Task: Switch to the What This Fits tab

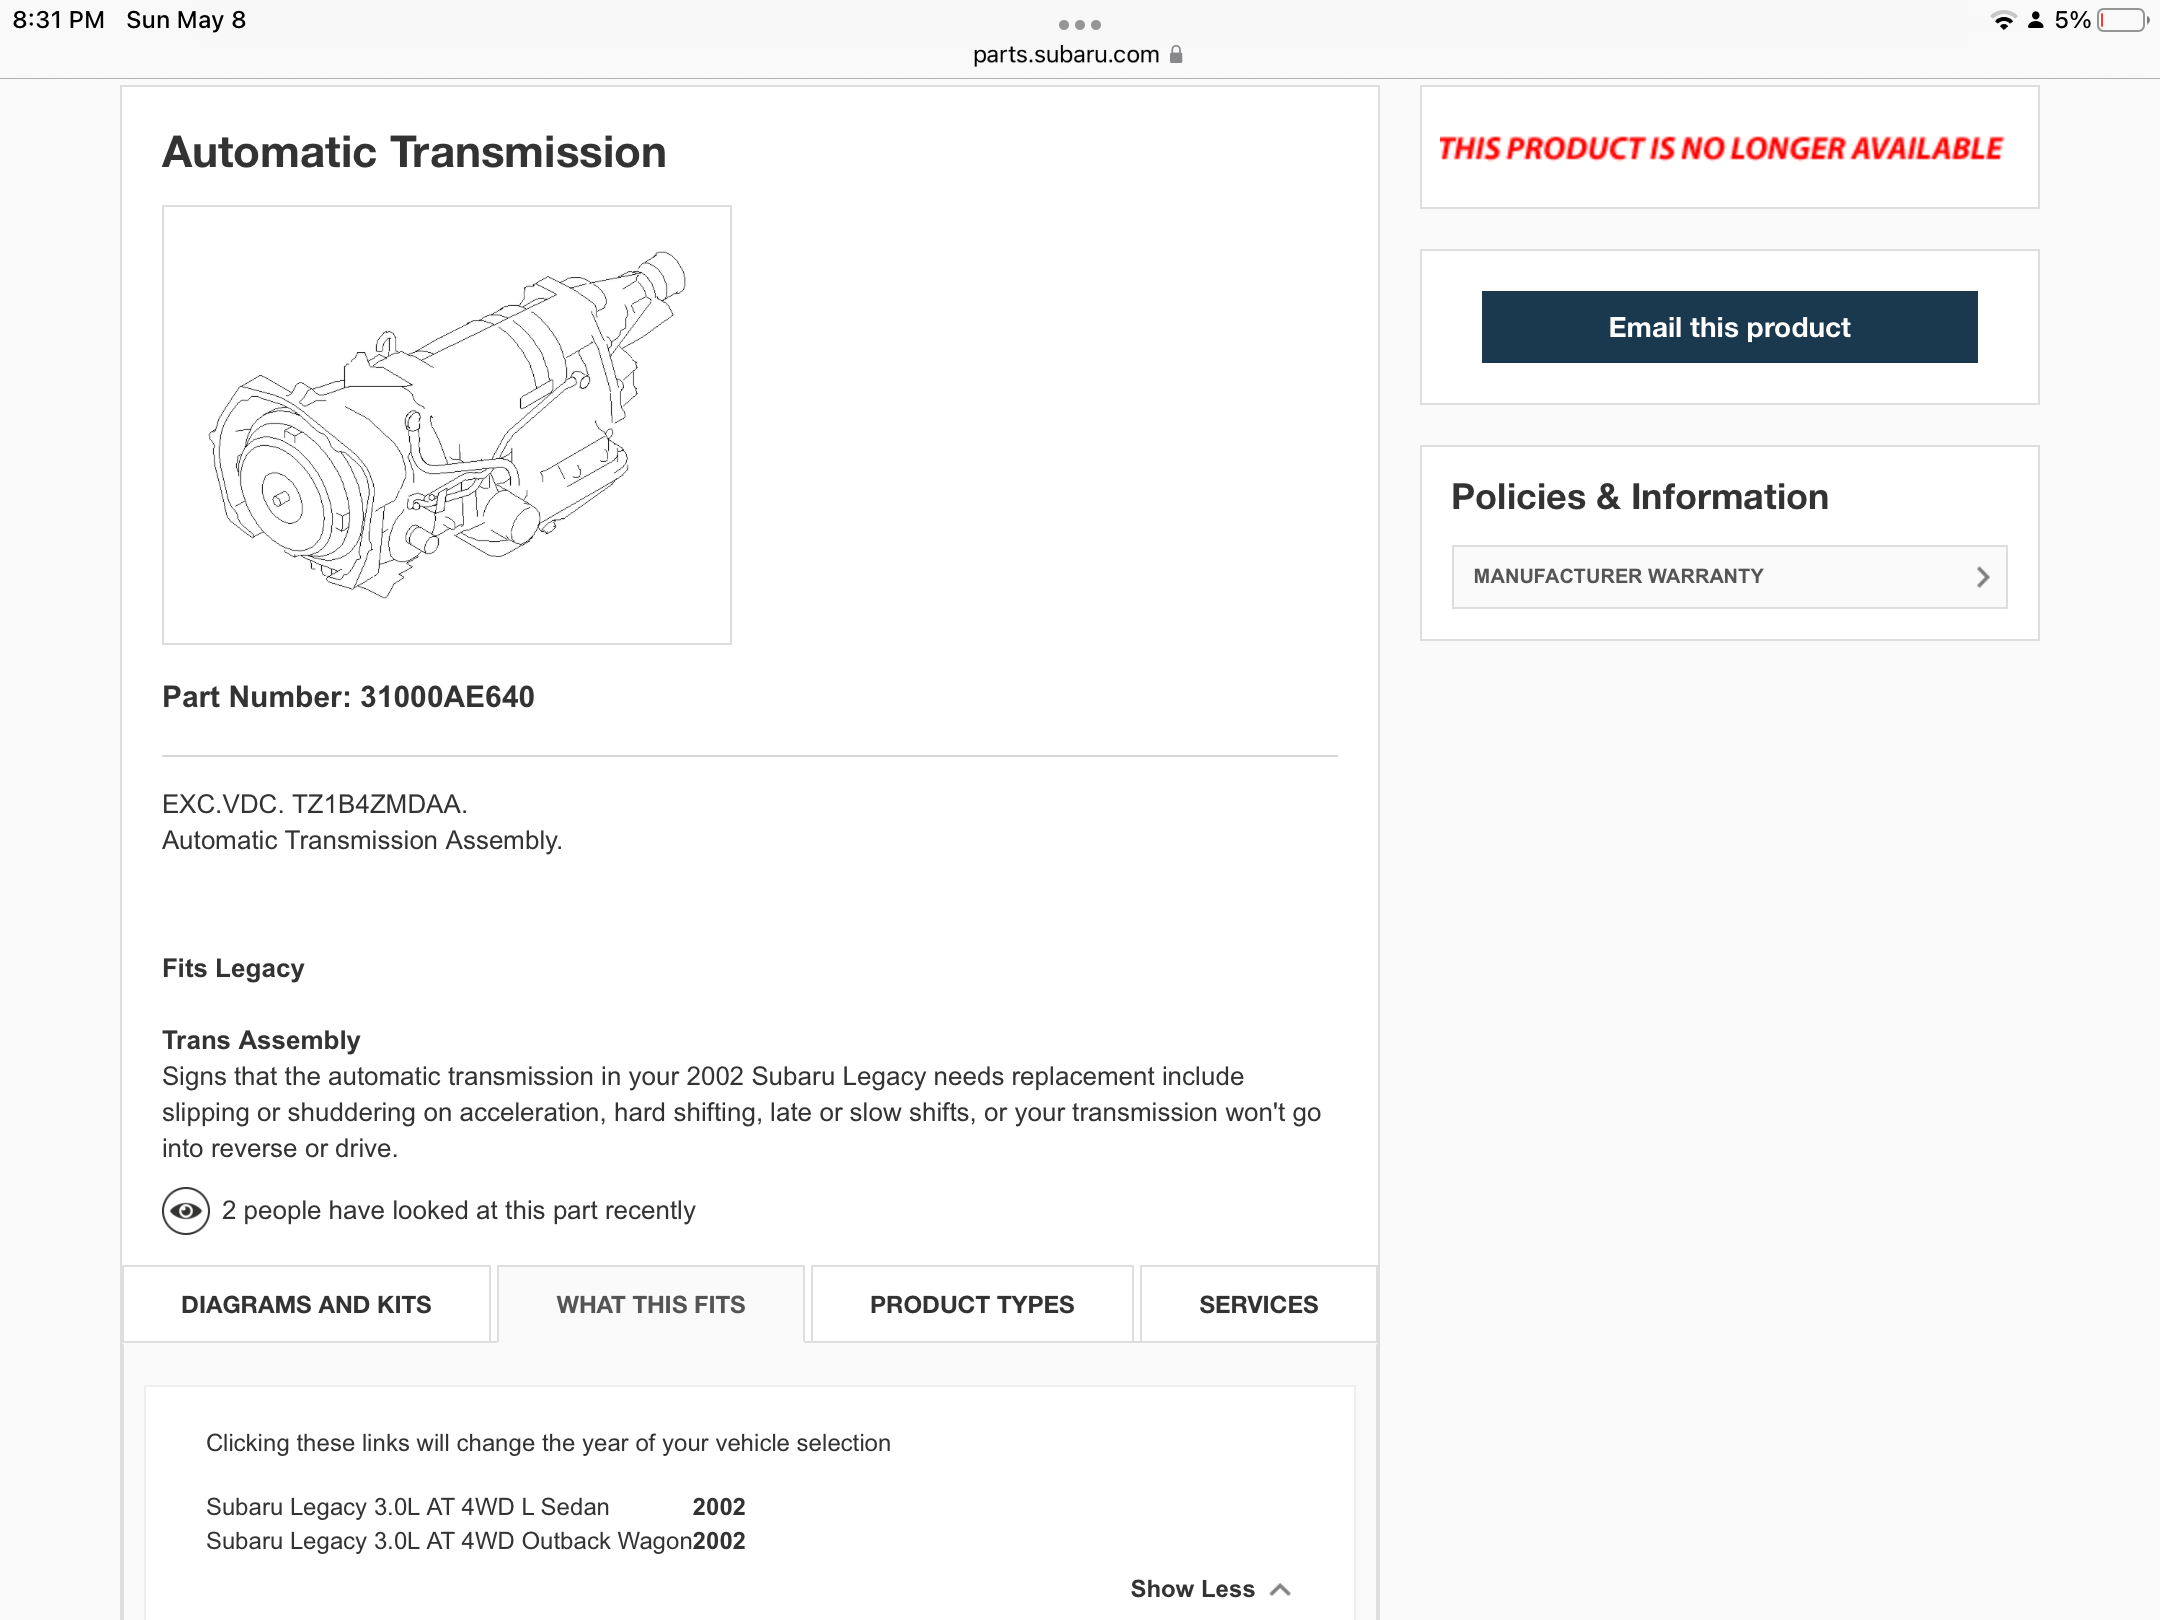Action: tap(651, 1305)
